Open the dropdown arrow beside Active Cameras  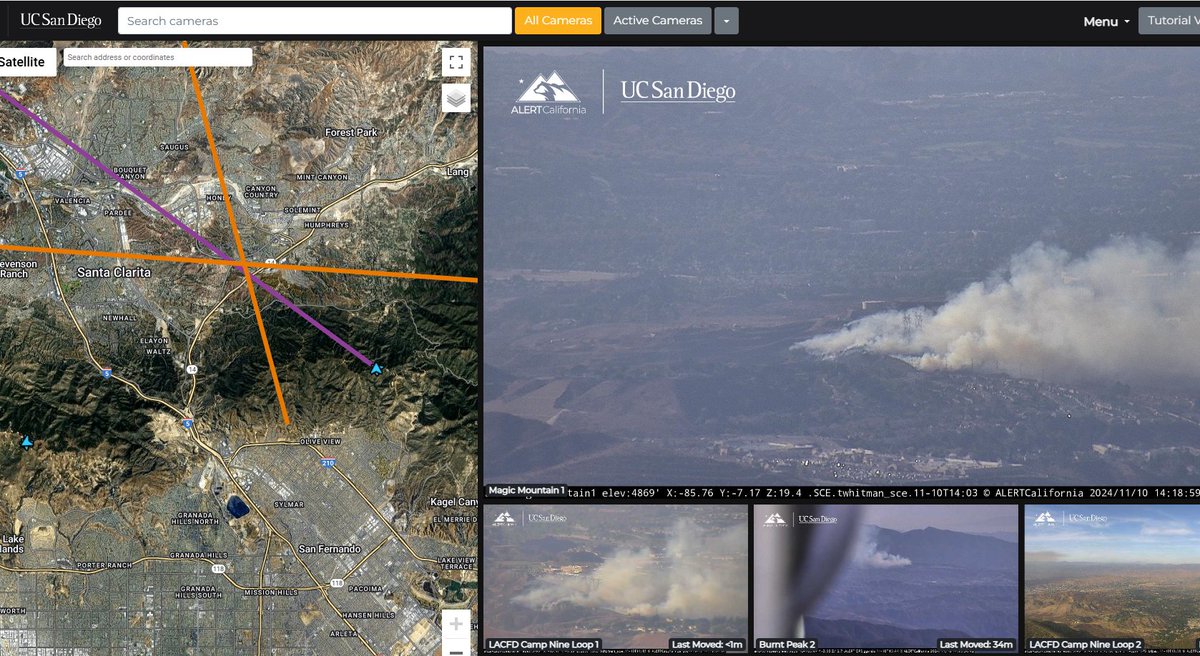[727, 21]
